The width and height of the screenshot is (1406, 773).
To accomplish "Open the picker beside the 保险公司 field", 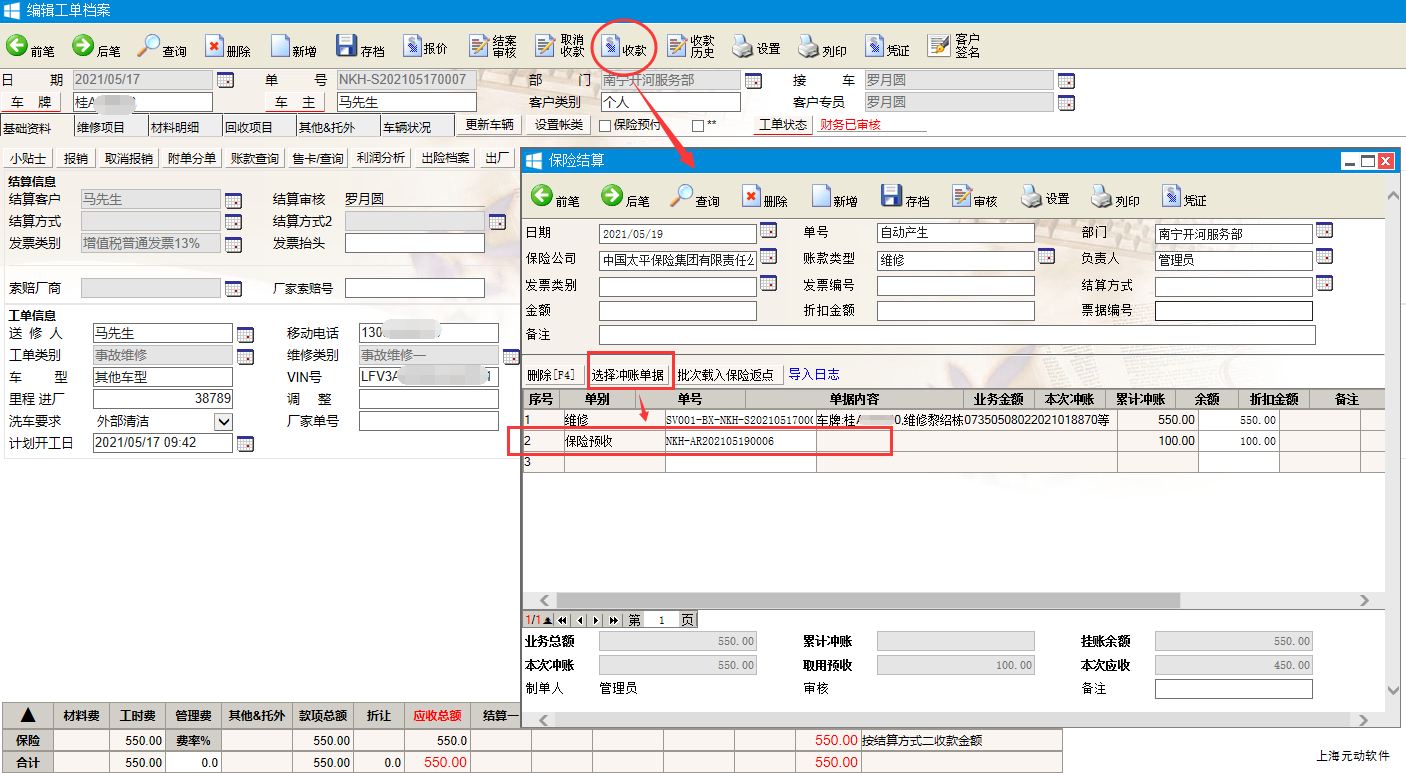I will tap(767, 256).
